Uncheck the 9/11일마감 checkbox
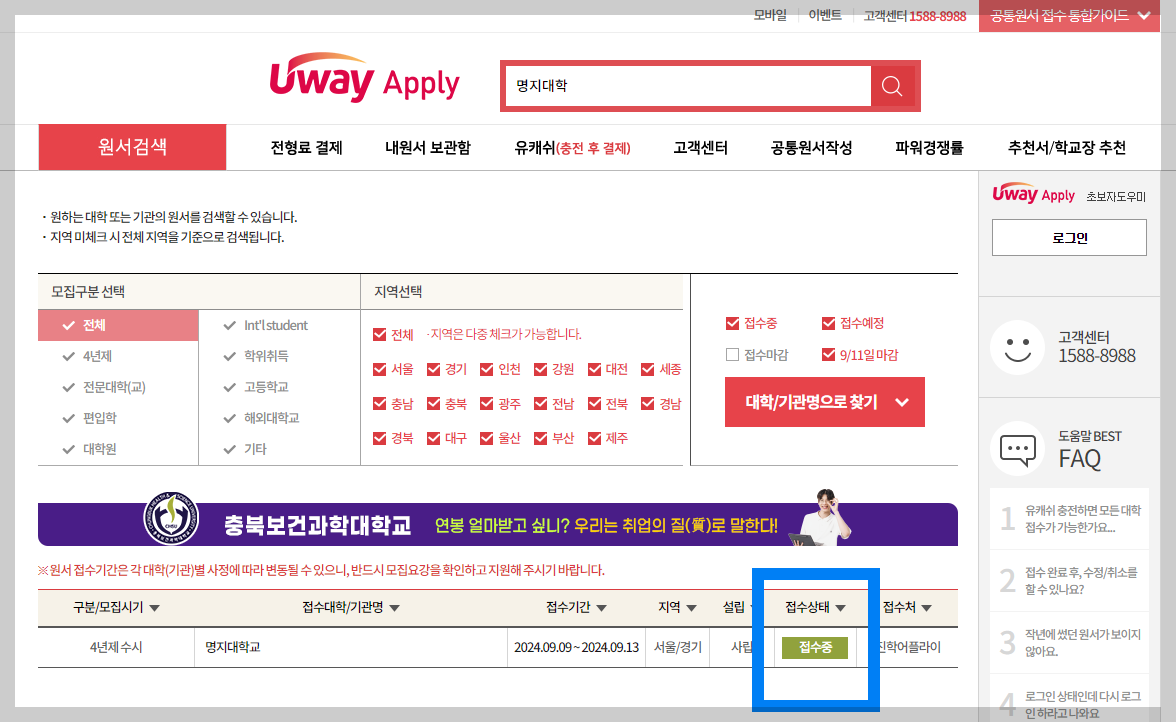 point(829,355)
